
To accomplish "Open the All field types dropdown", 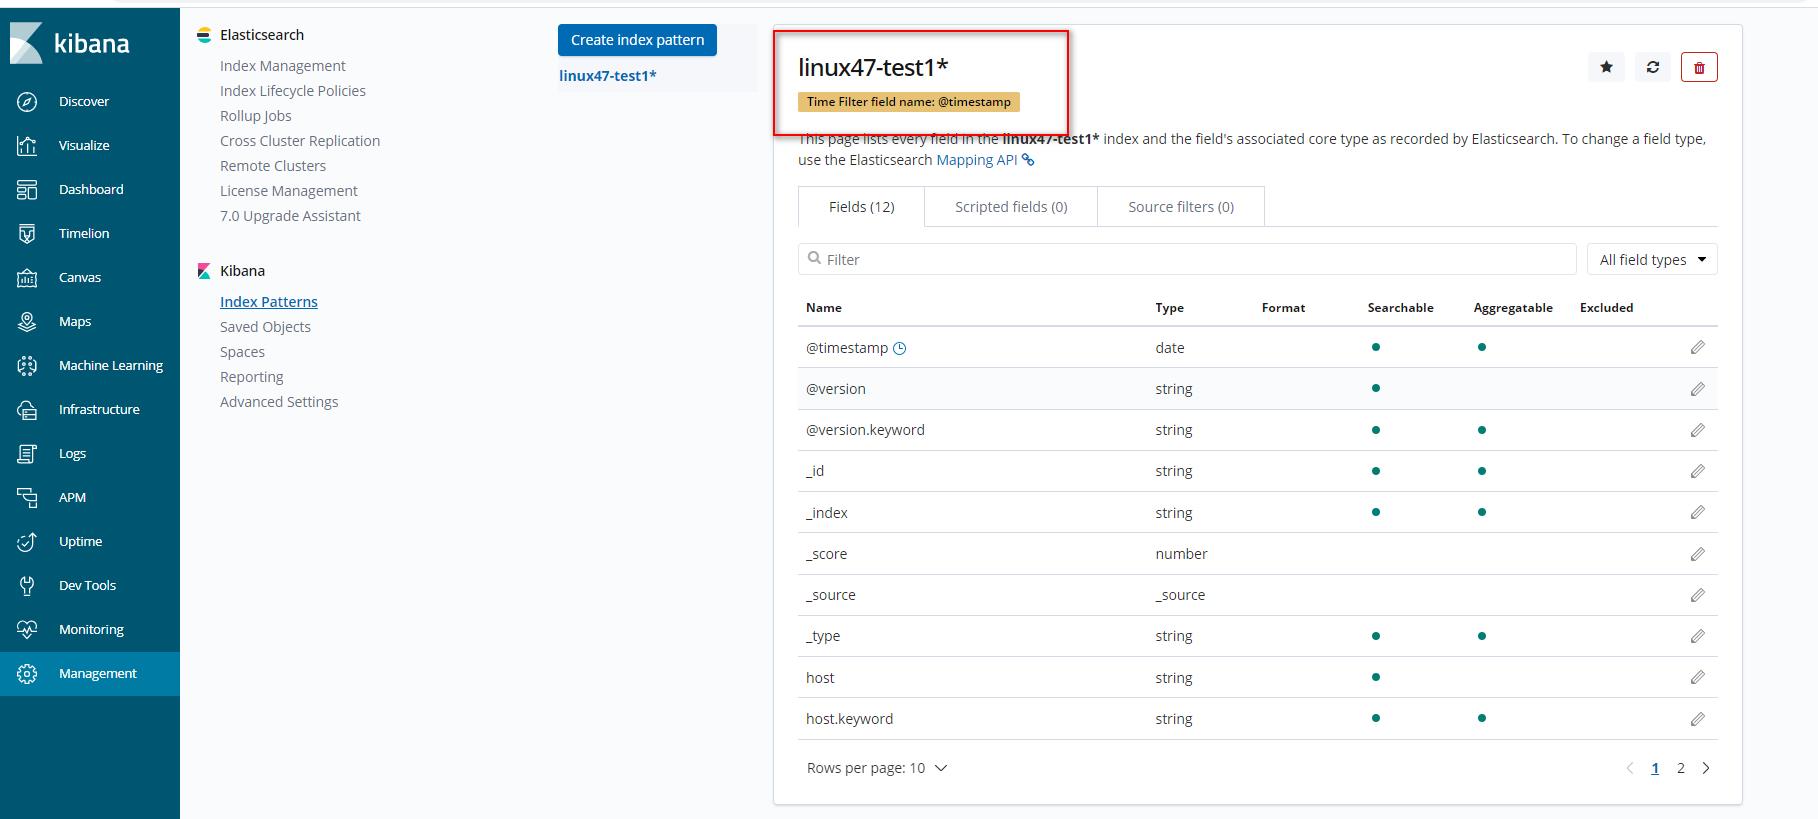I will [1652, 260].
